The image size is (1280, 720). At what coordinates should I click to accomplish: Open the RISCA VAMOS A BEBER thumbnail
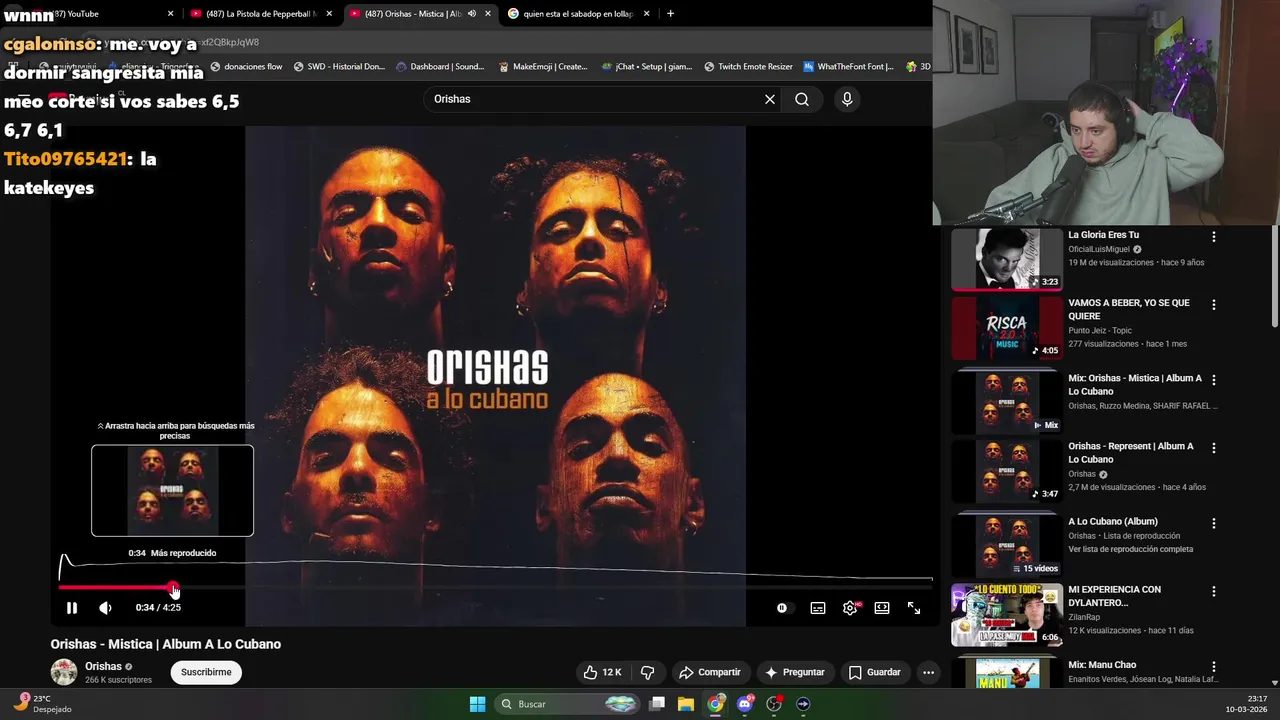[x=1007, y=327]
